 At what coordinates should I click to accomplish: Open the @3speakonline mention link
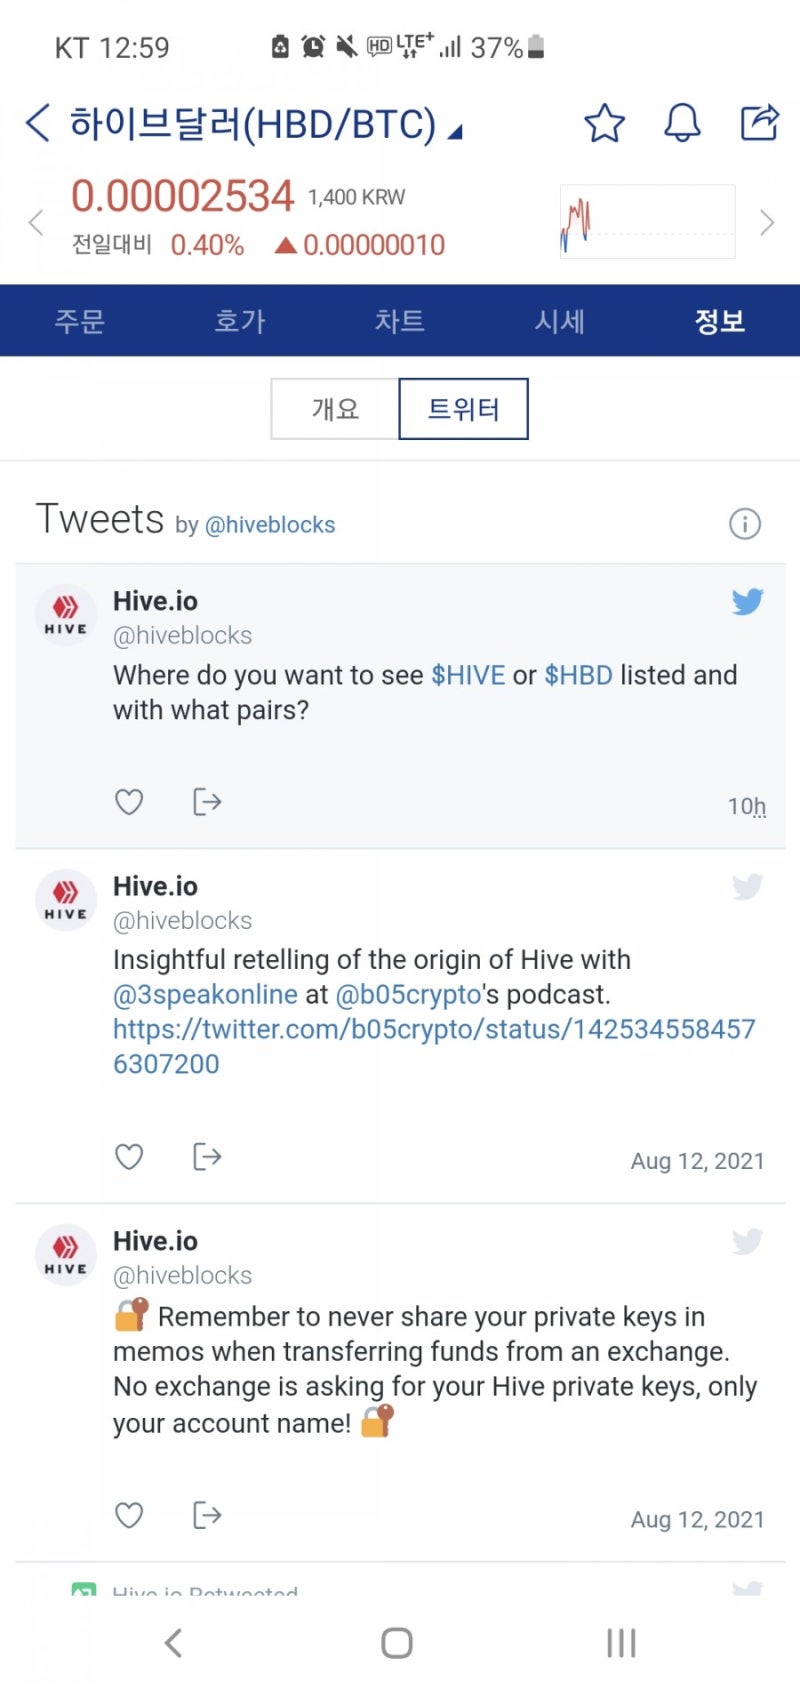click(205, 995)
